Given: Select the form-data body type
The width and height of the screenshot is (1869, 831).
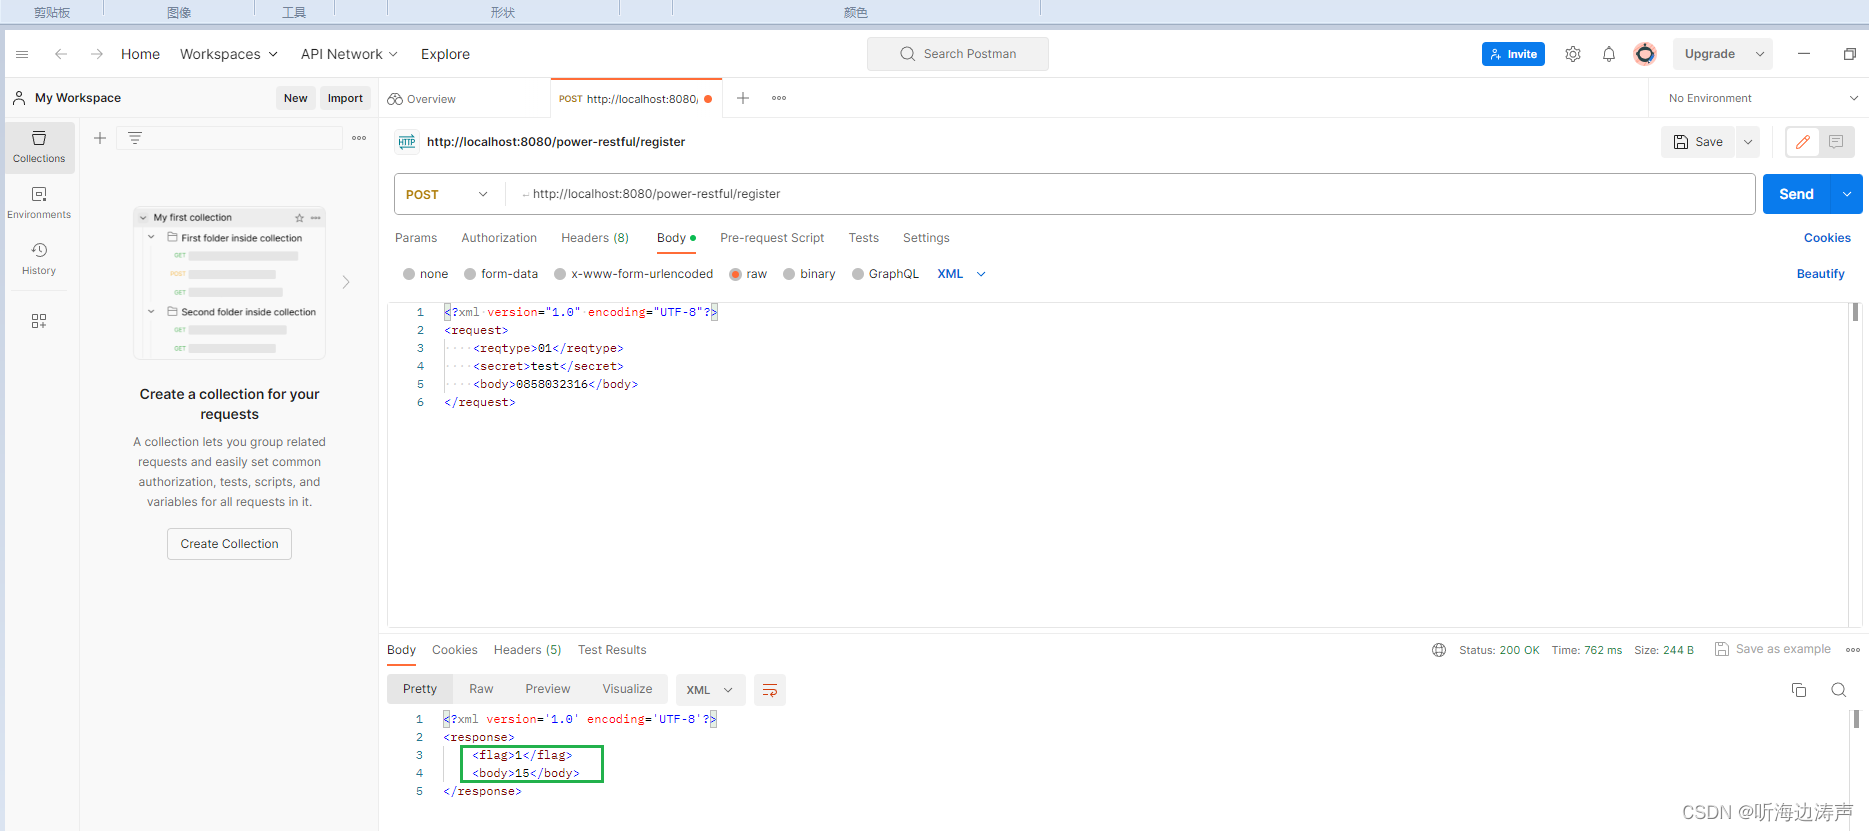Looking at the screenshot, I should [470, 274].
